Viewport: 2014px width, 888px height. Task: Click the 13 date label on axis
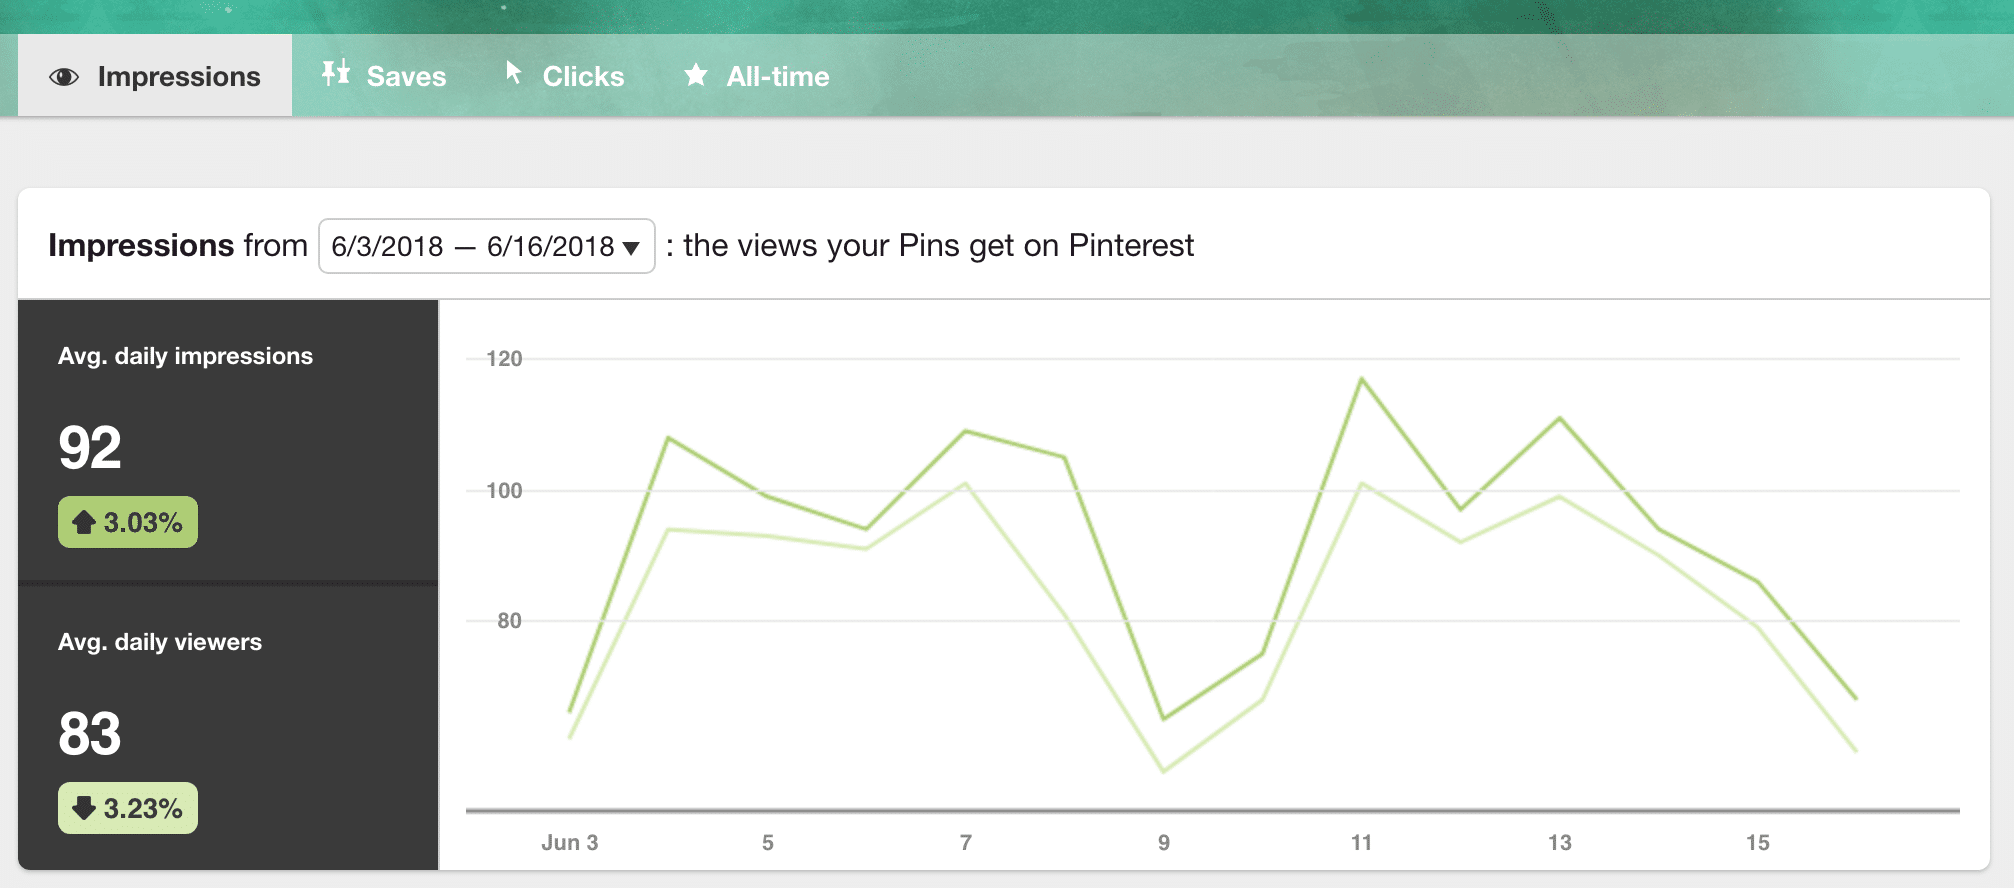click(x=1560, y=842)
